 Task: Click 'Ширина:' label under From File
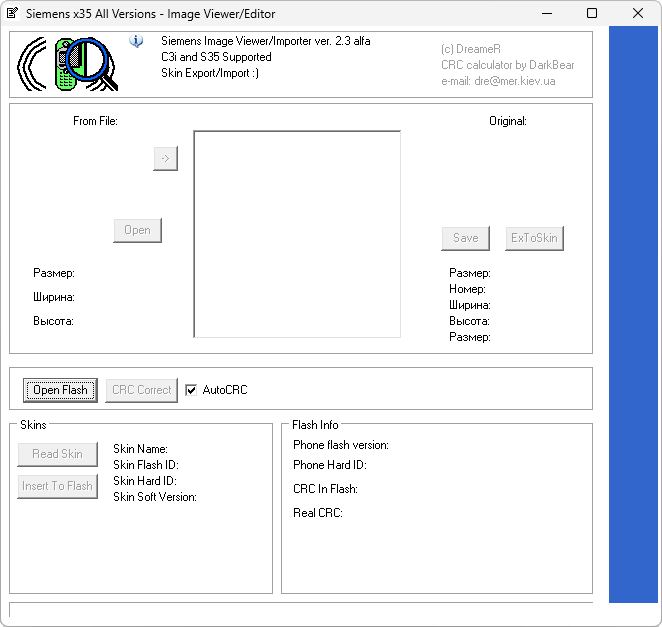click(54, 297)
